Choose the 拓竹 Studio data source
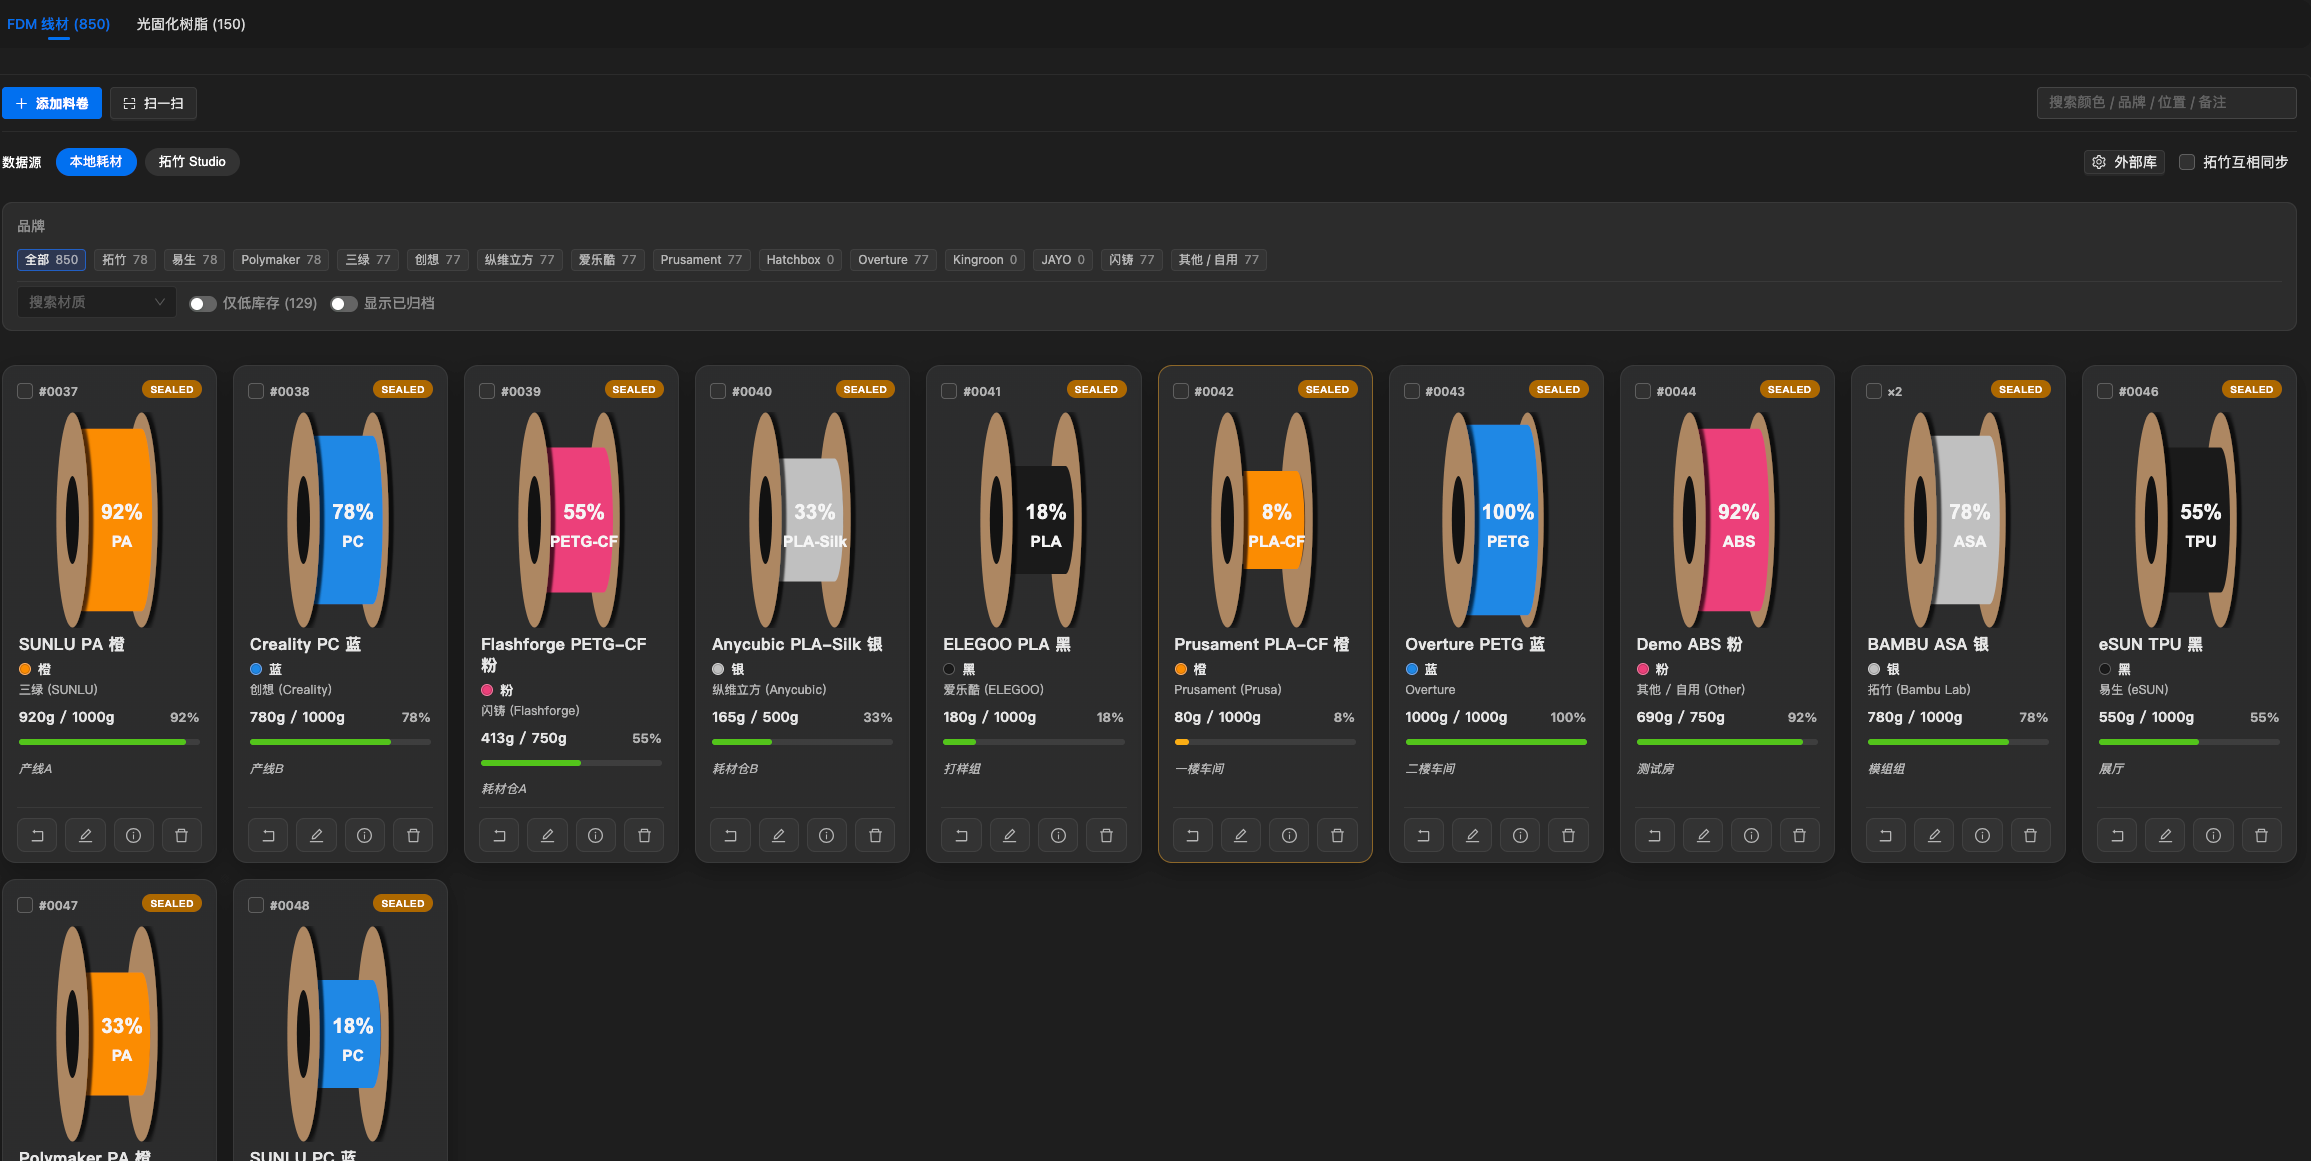 (192, 162)
